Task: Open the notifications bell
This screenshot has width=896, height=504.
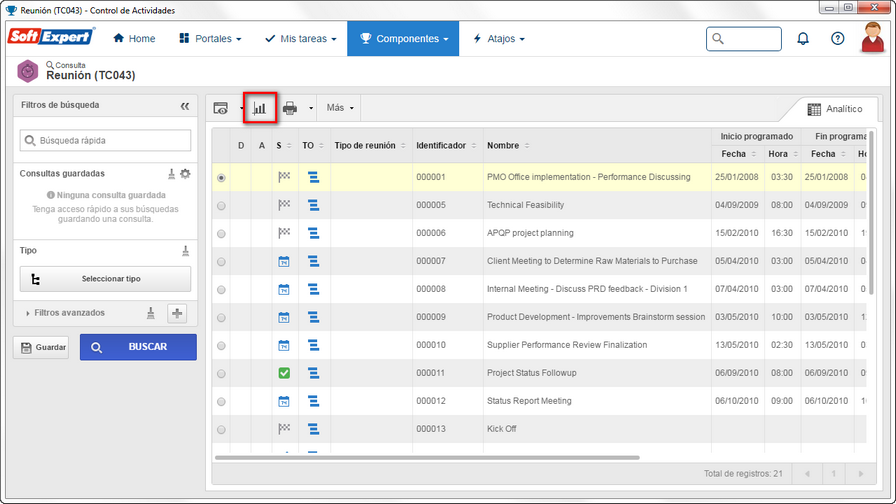Action: tap(803, 38)
